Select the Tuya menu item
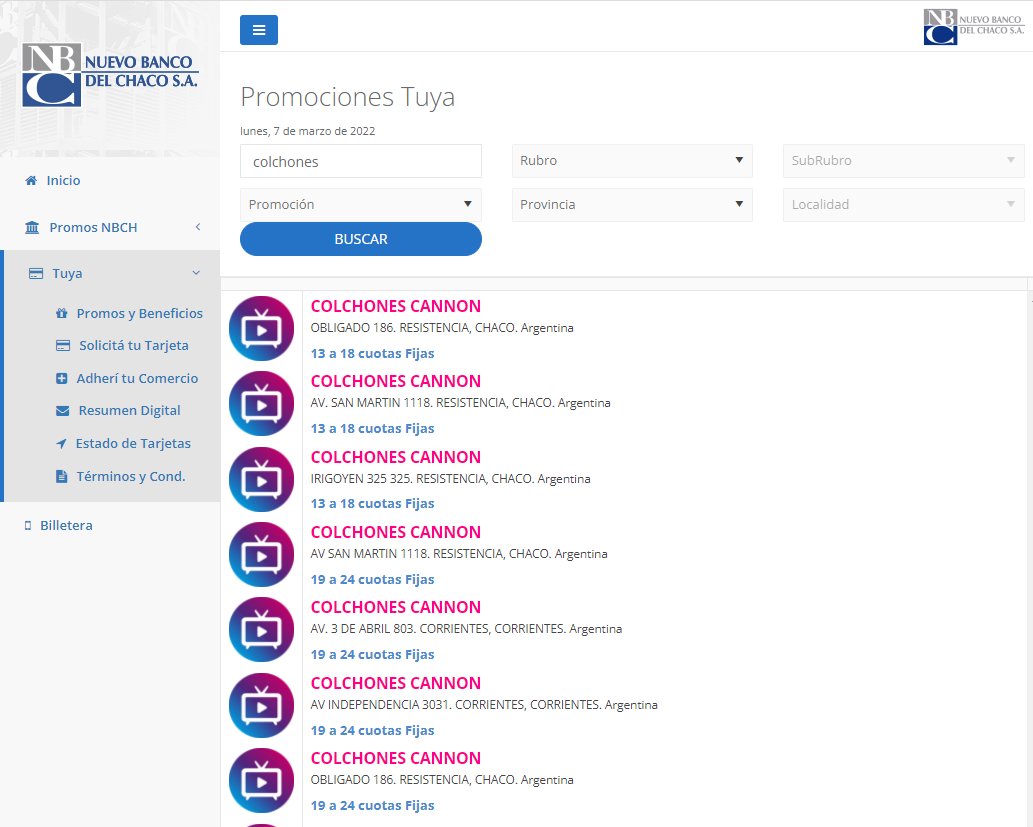 pyautogui.click(x=67, y=273)
